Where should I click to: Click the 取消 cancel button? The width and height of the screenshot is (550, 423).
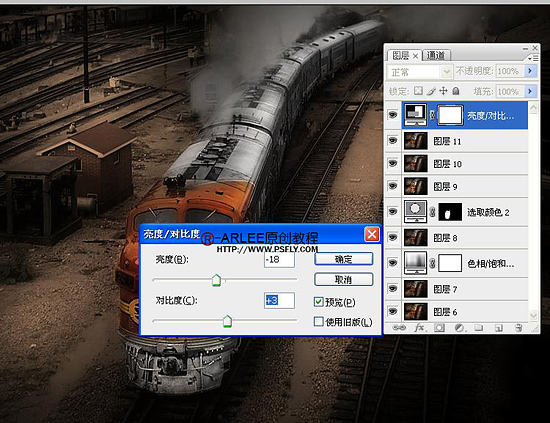coord(343,280)
